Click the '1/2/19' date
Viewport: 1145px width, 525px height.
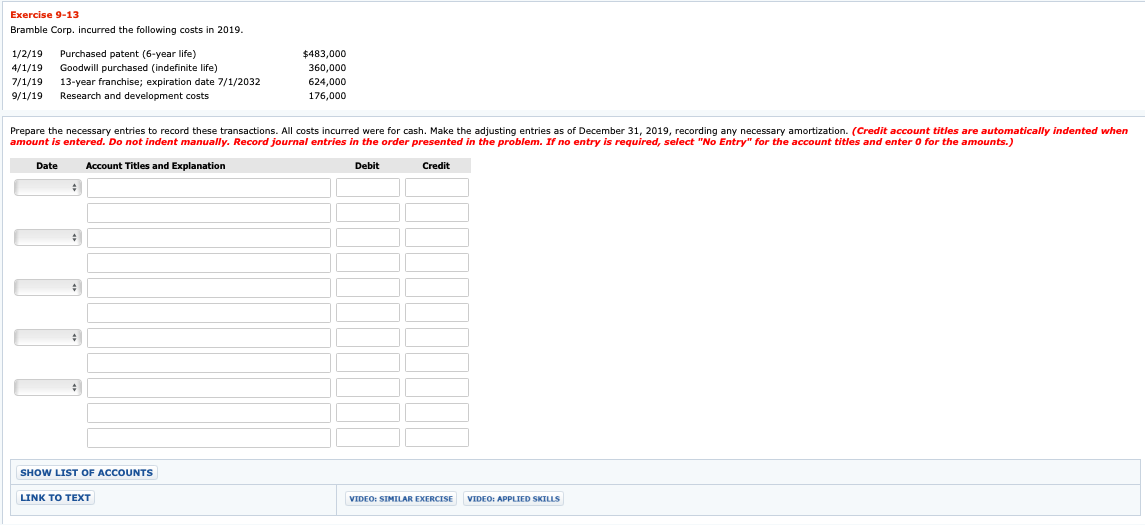28,53
